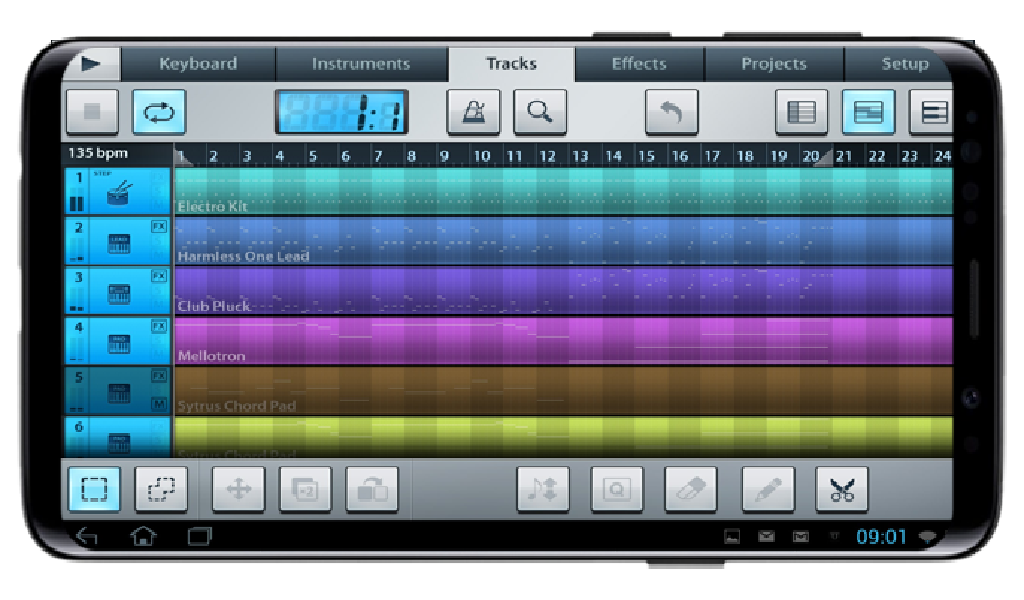Tap the undo arrow icon
This screenshot has height=600, width=1024.
[x=672, y=111]
